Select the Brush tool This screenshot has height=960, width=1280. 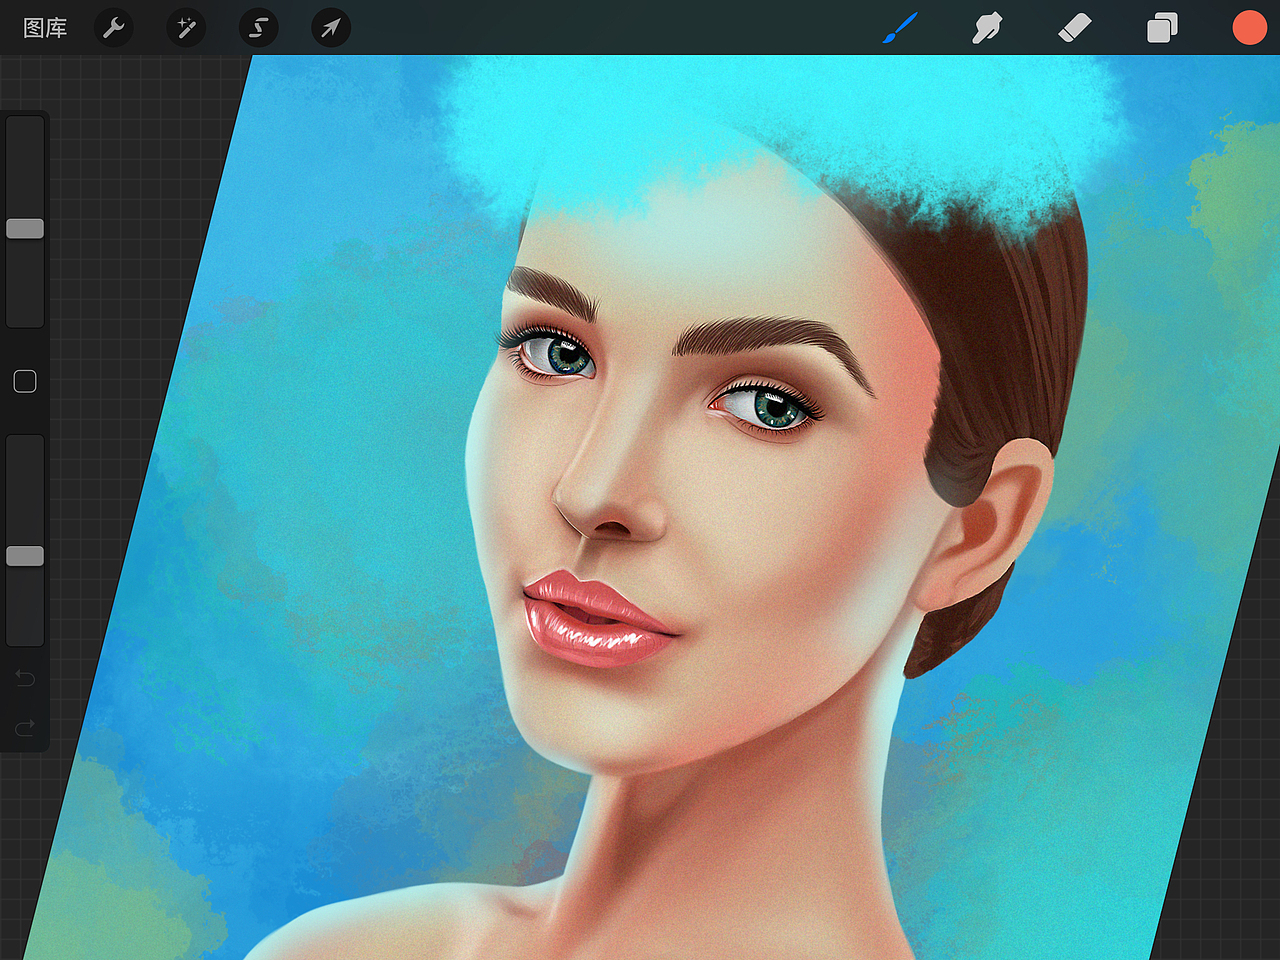click(x=900, y=28)
